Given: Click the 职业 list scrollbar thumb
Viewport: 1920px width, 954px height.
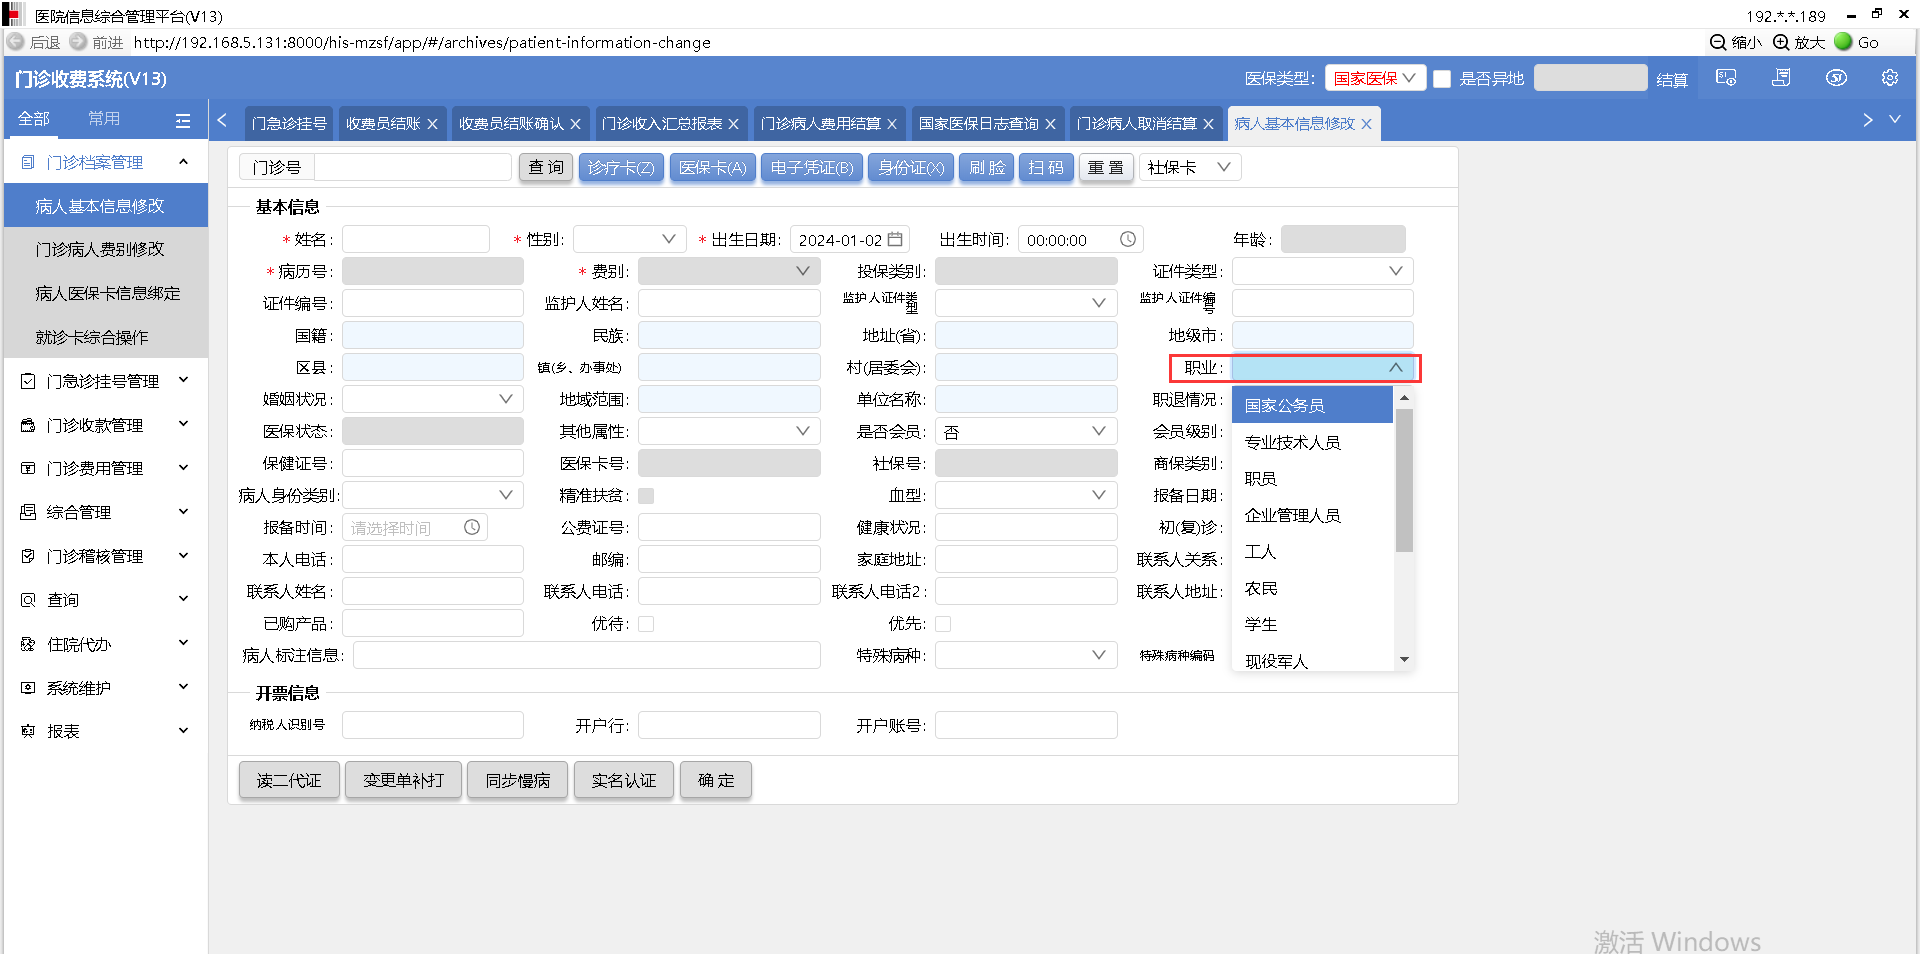Looking at the screenshot, I should pos(1404,480).
